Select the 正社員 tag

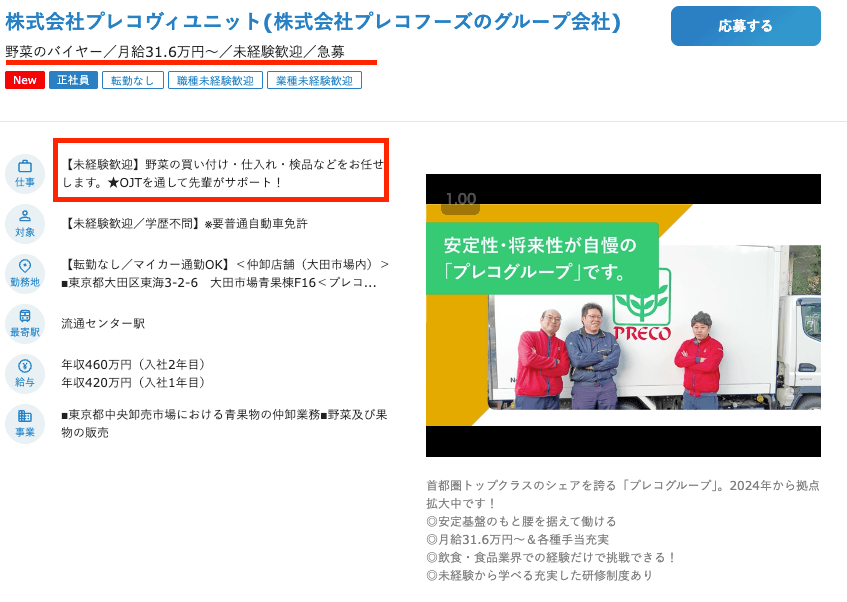point(73,80)
